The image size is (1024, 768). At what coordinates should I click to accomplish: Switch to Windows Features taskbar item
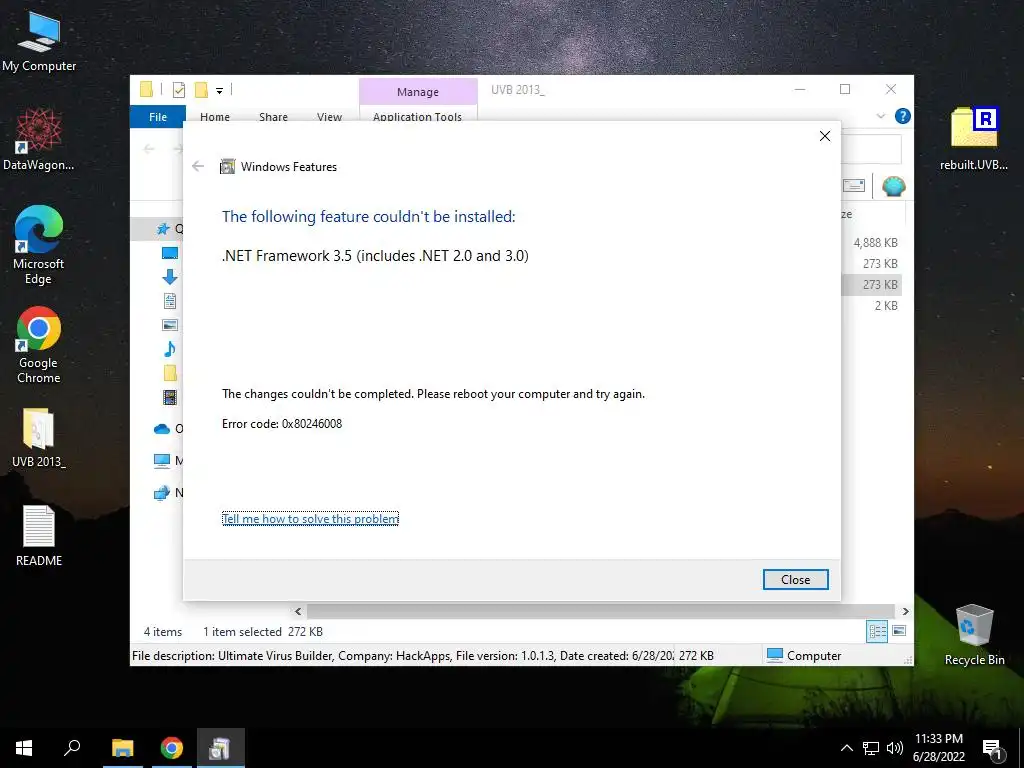(220, 748)
